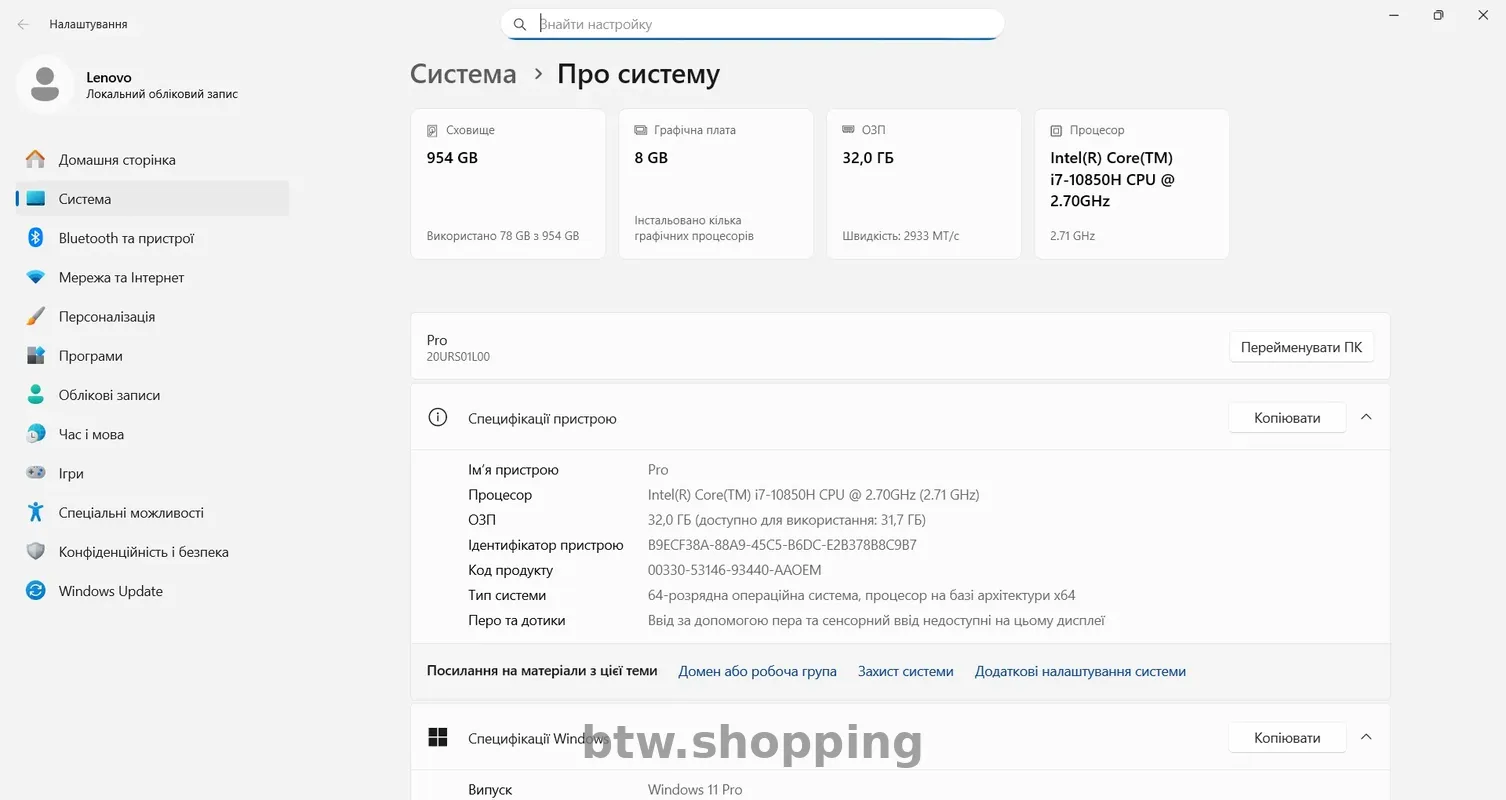Click the Bluetooth та пристрої icon

pos(36,238)
